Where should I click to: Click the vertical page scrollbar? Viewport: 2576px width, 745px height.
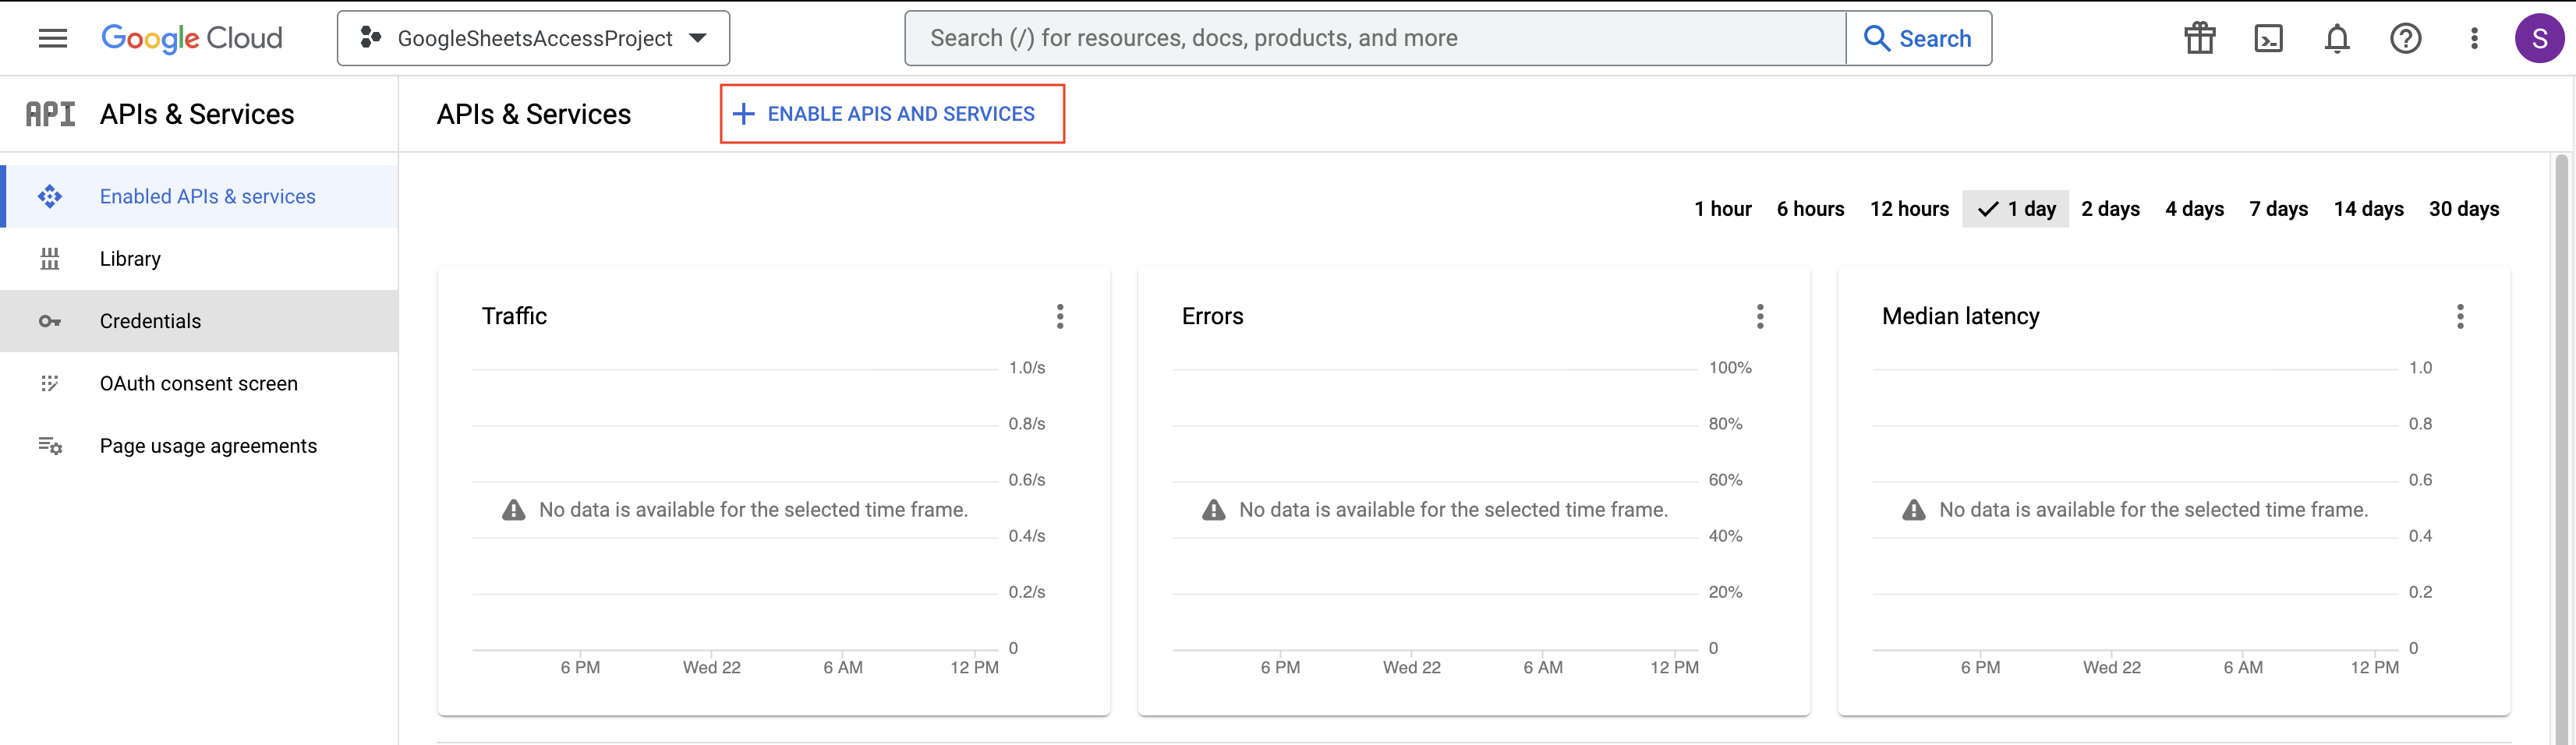coord(2561,448)
